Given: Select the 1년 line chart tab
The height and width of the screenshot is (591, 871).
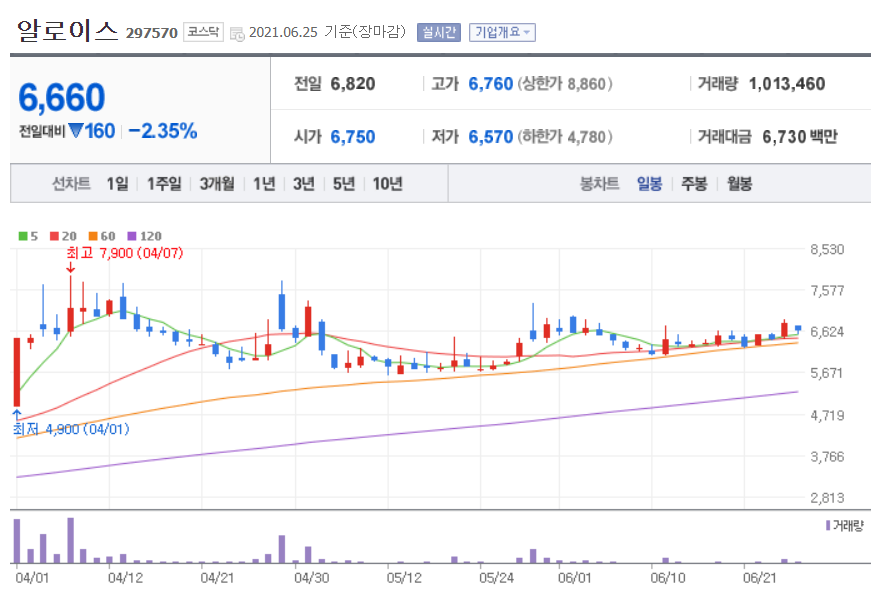Looking at the screenshot, I should [264, 183].
